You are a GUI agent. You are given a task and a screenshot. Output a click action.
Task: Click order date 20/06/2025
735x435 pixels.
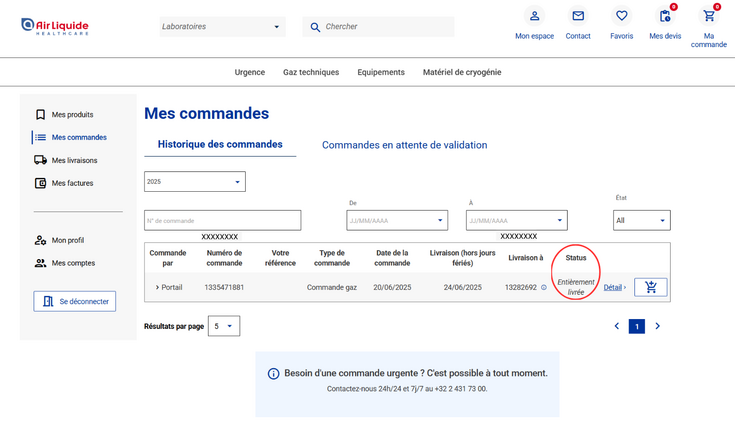392,287
